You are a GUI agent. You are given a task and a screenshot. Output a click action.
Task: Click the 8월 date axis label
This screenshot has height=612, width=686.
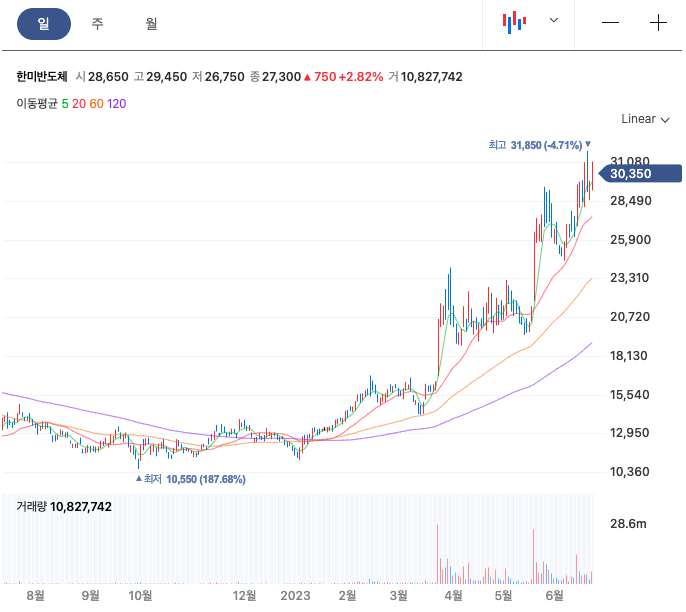[x=35, y=595]
